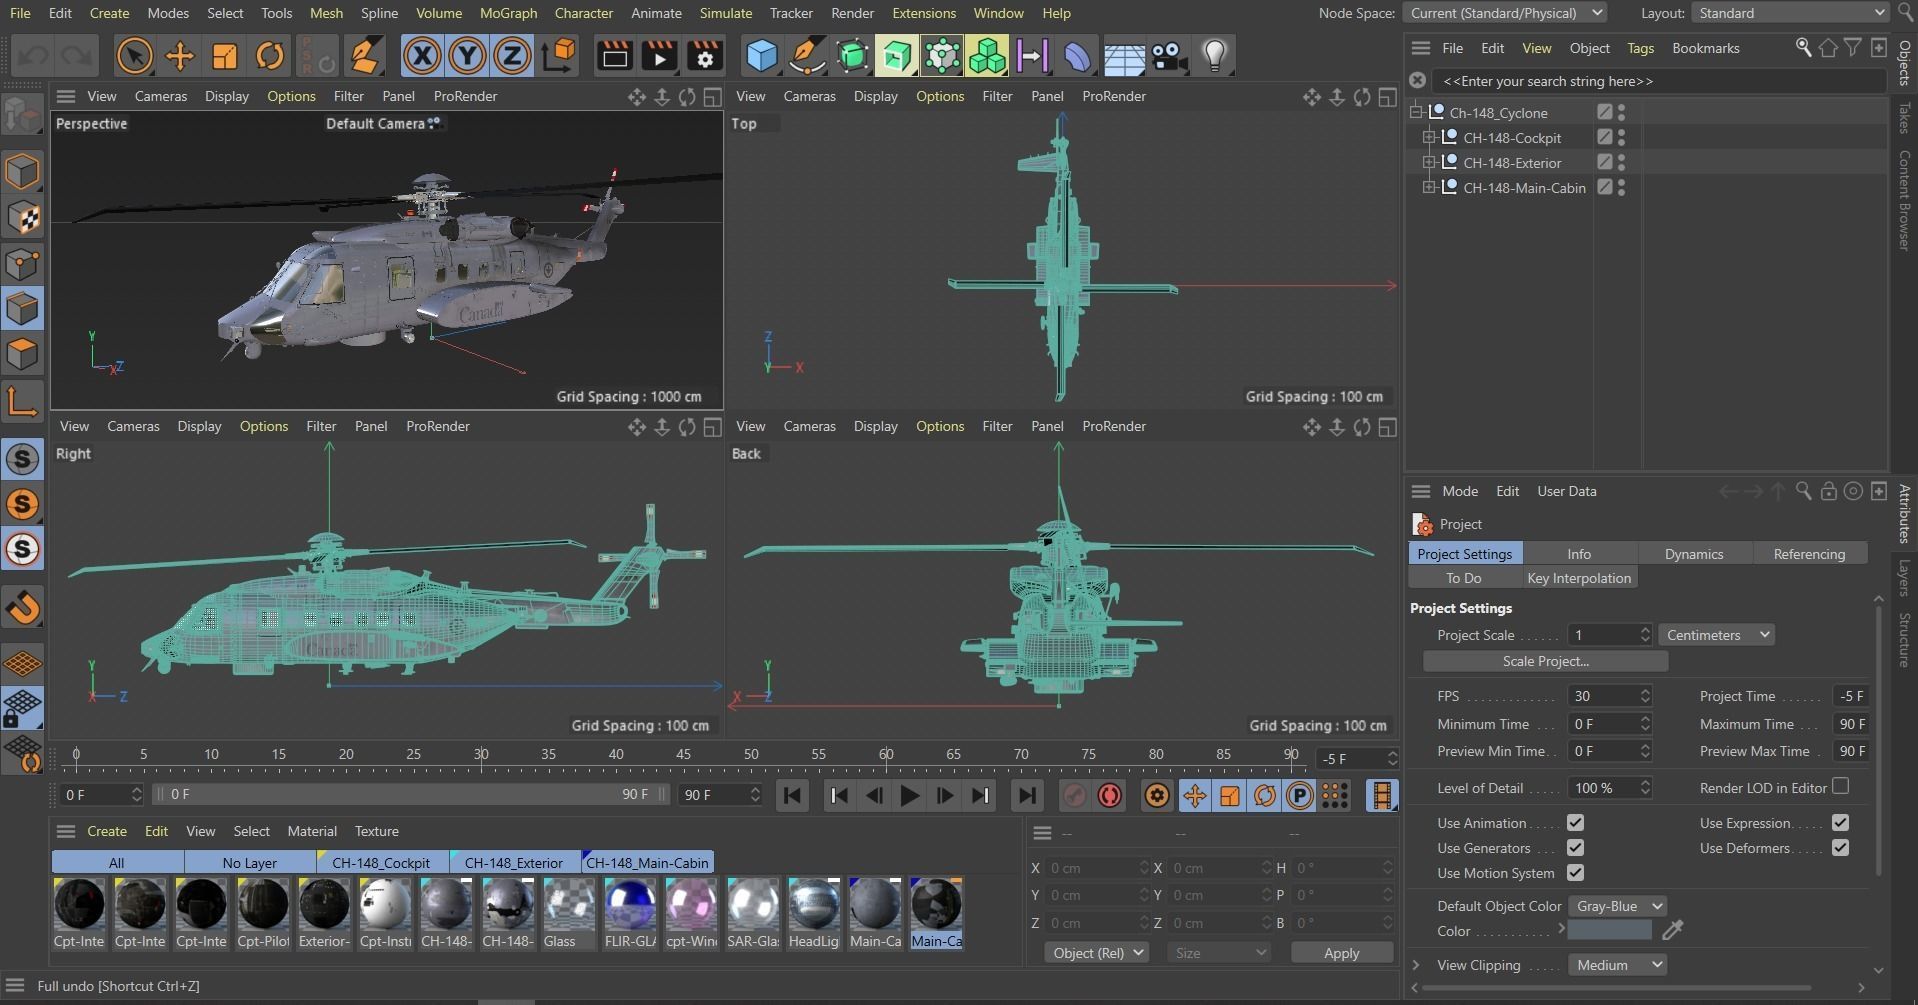The image size is (1918, 1005).
Task: Open the Spline Pen tool
Action: [807, 56]
